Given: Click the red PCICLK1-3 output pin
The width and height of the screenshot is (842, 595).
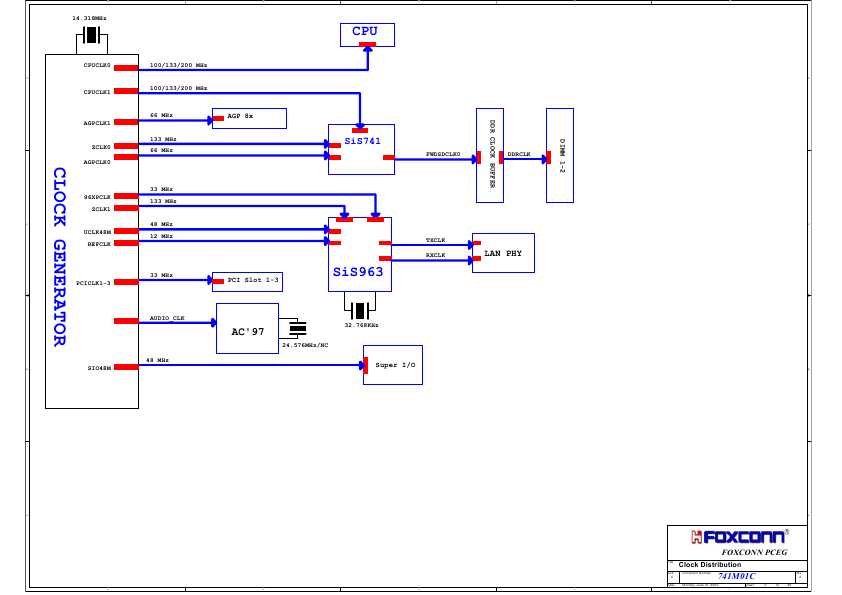Looking at the screenshot, I should click(126, 281).
